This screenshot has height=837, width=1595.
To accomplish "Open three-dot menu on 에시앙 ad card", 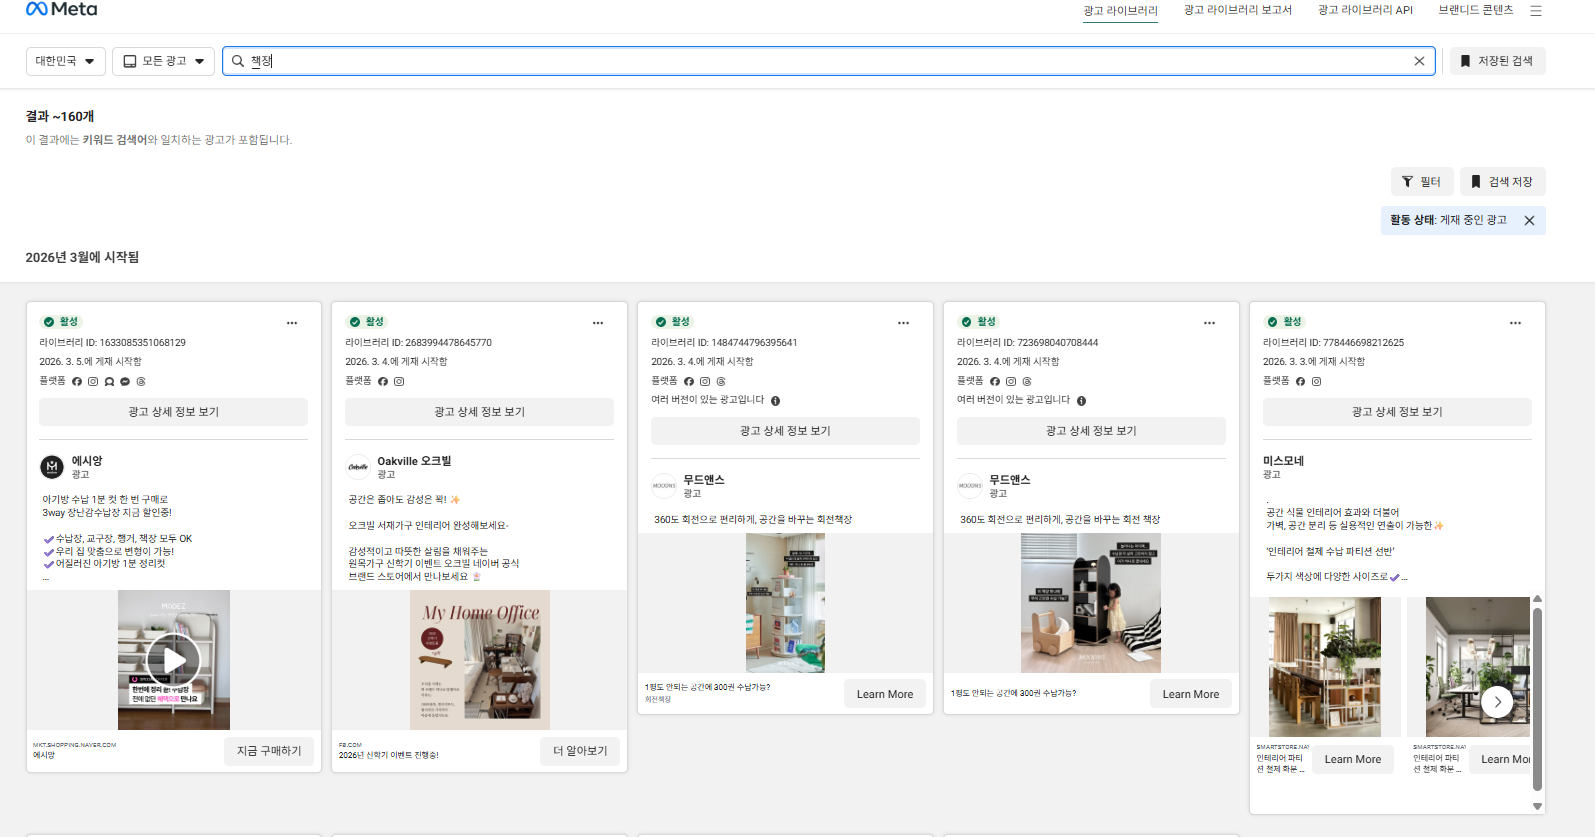I will [292, 323].
